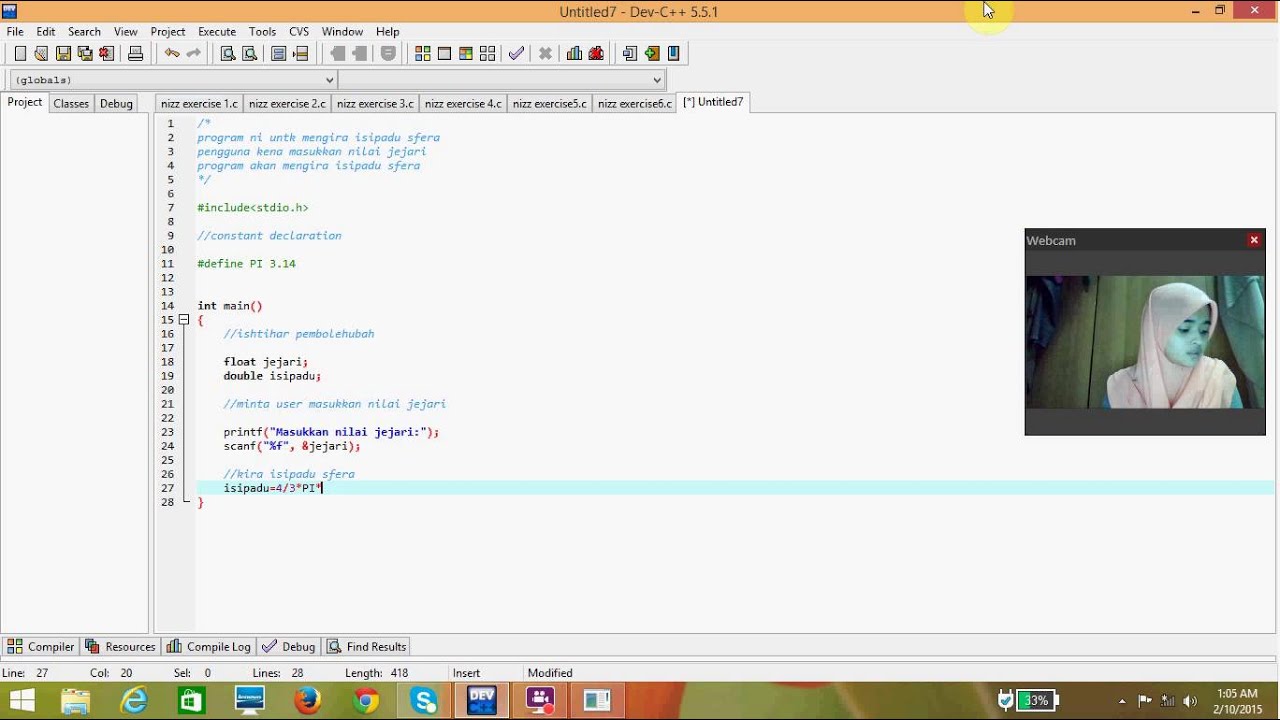Switch to nizz exercise 4.c tab
The height and width of the screenshot is (720, 1280).
[x=463, y=103]
